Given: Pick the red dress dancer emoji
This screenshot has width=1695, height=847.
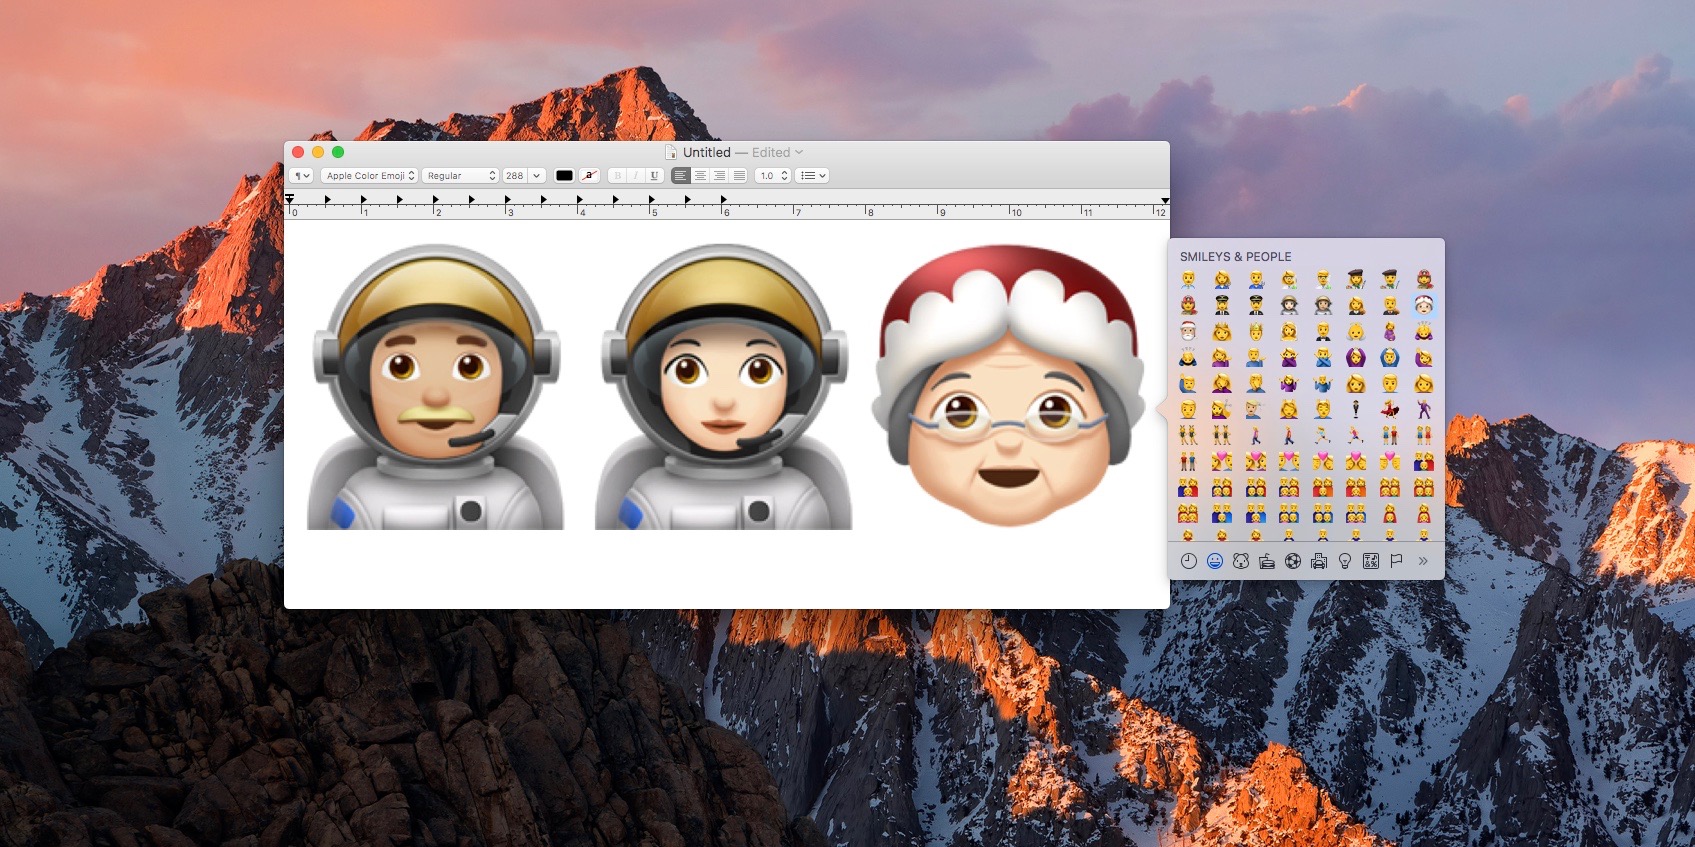Looking at the screenshot, I should pyautogui.click(x=1390, y=409).
